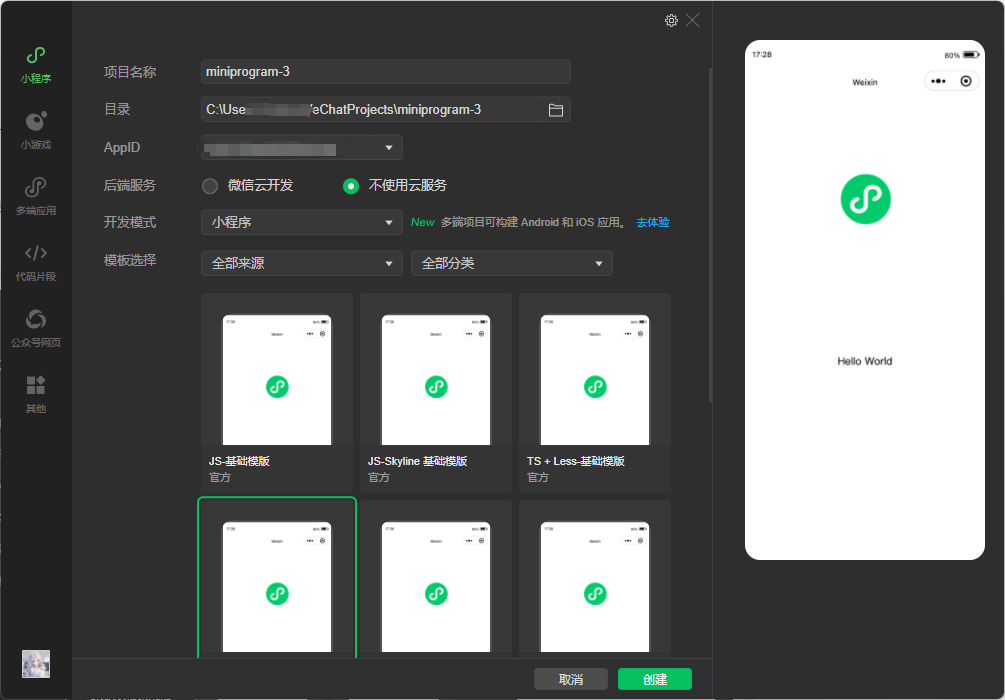
Task: Browse for directory with the folder icon
Action: (x=556, y=110)
